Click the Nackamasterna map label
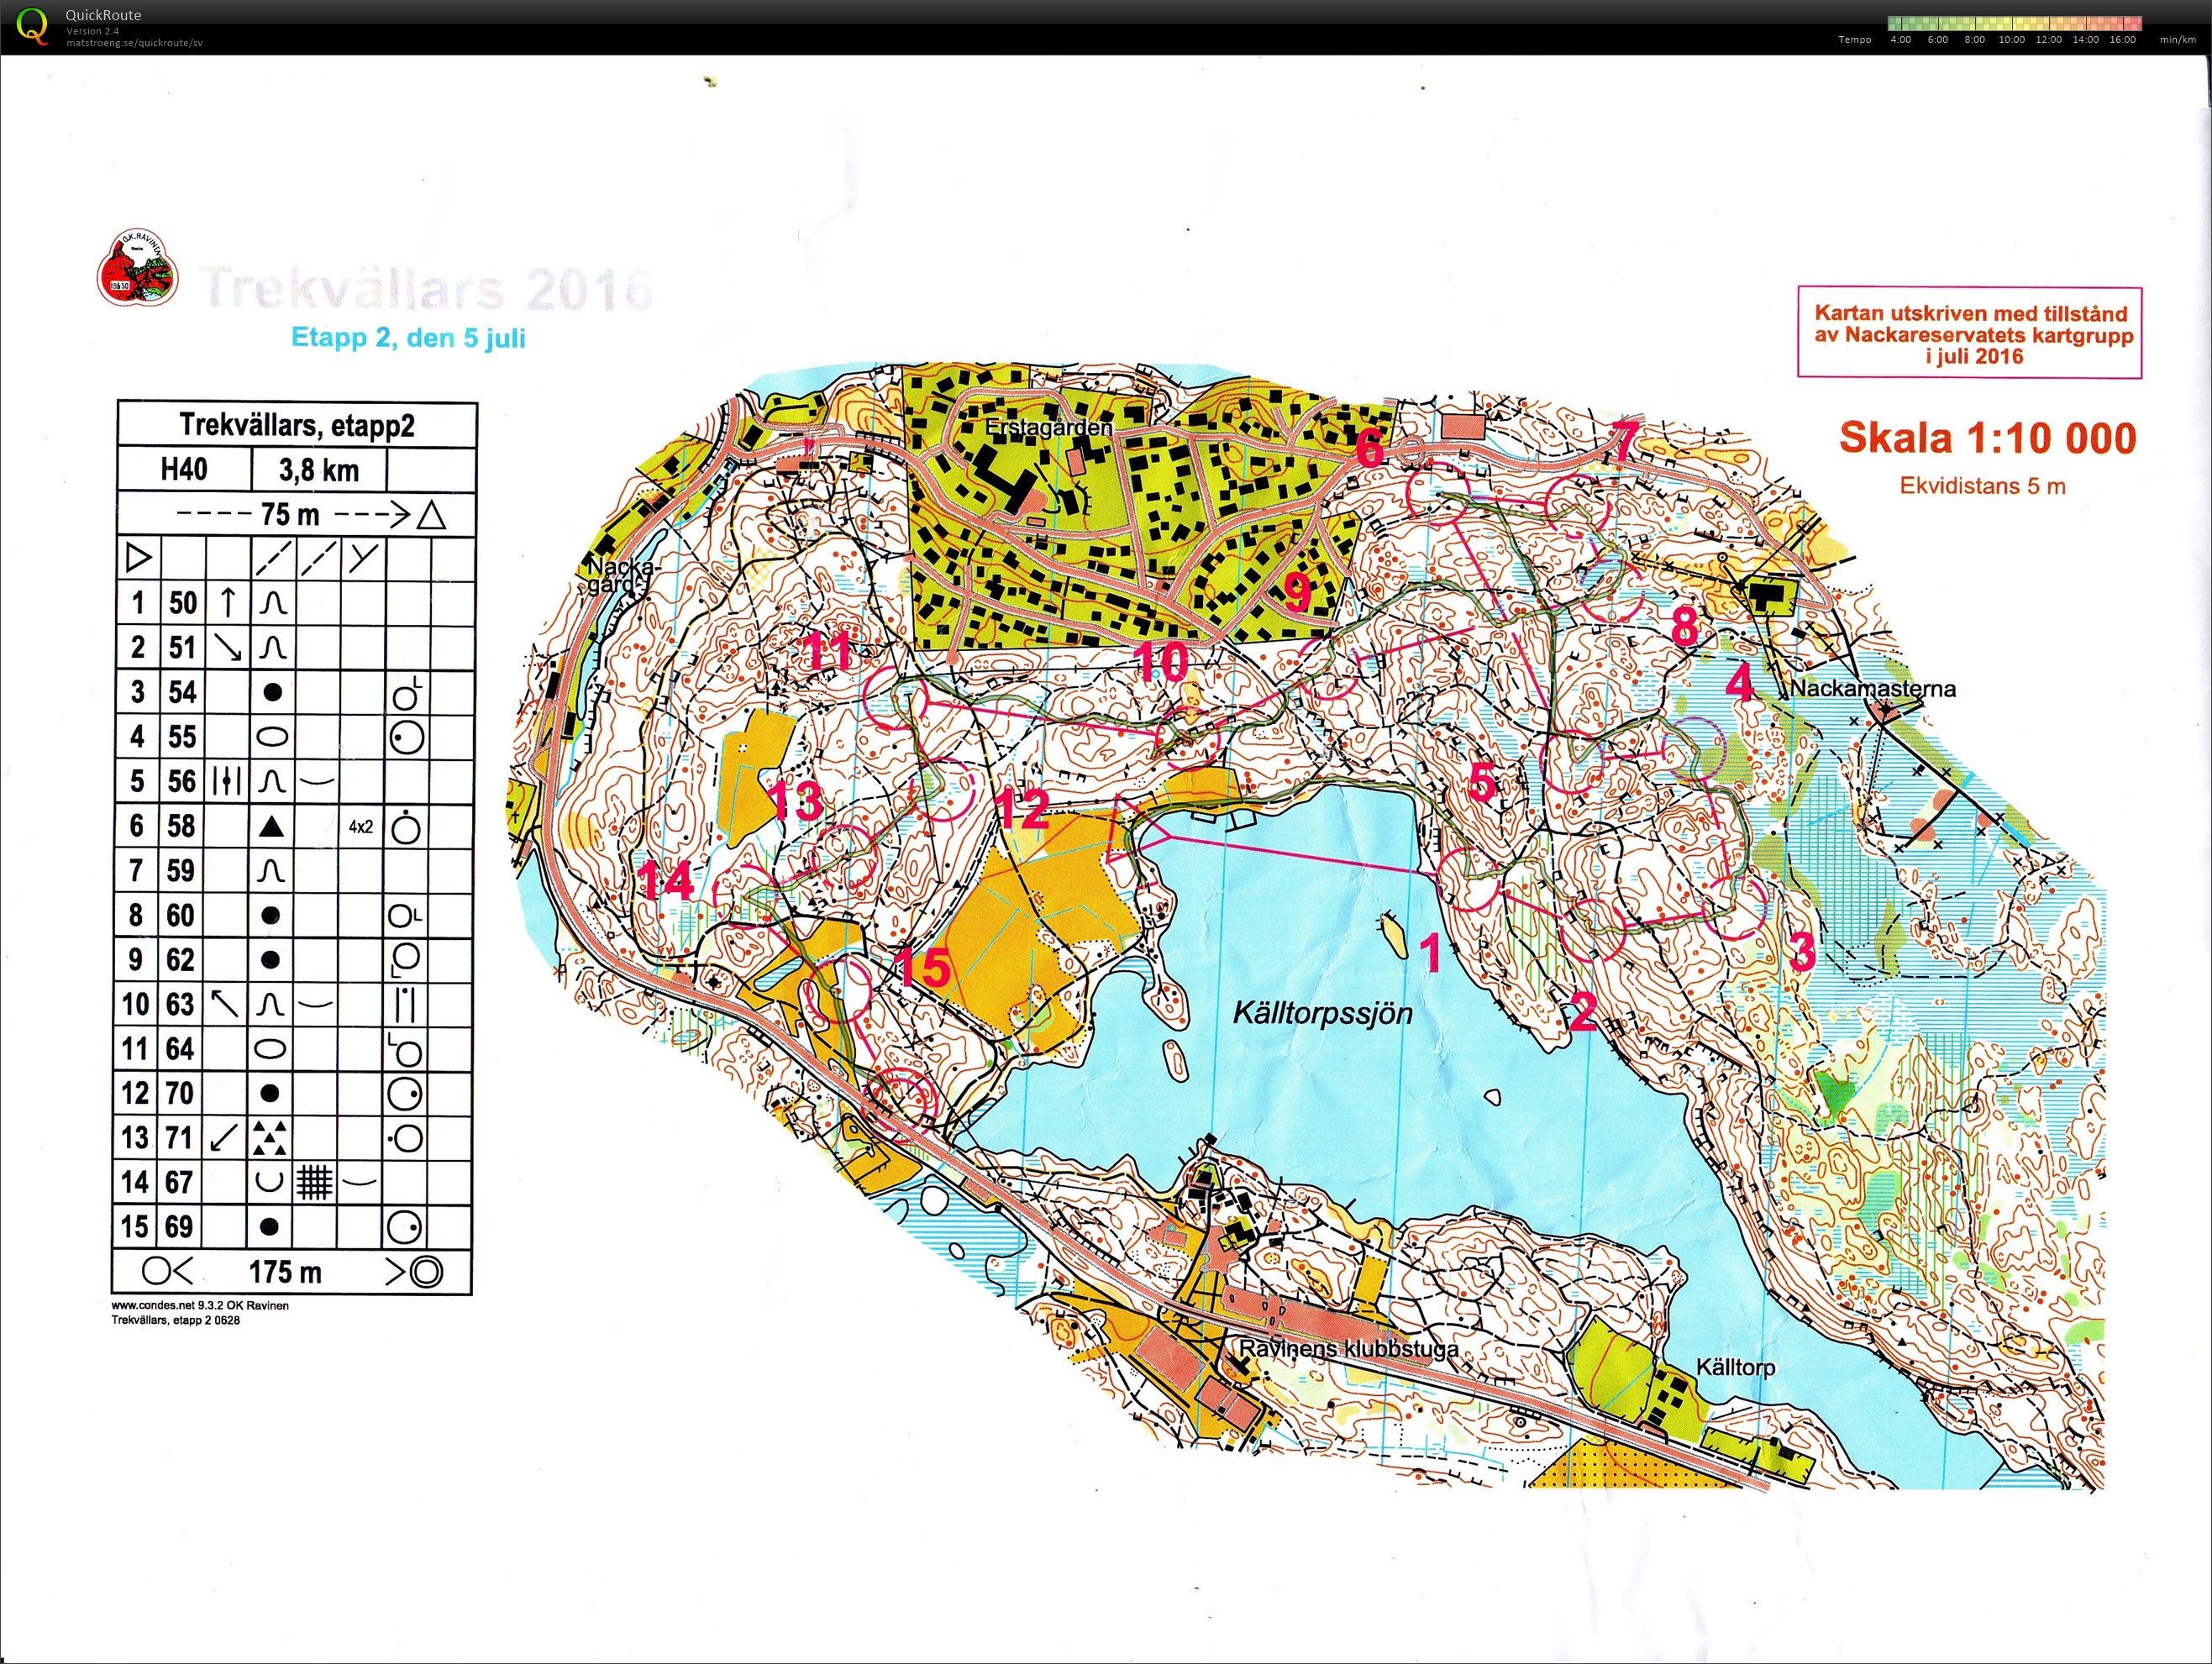The width and height of the screenshot is (2212, 1664). (x=1873, y=688)
